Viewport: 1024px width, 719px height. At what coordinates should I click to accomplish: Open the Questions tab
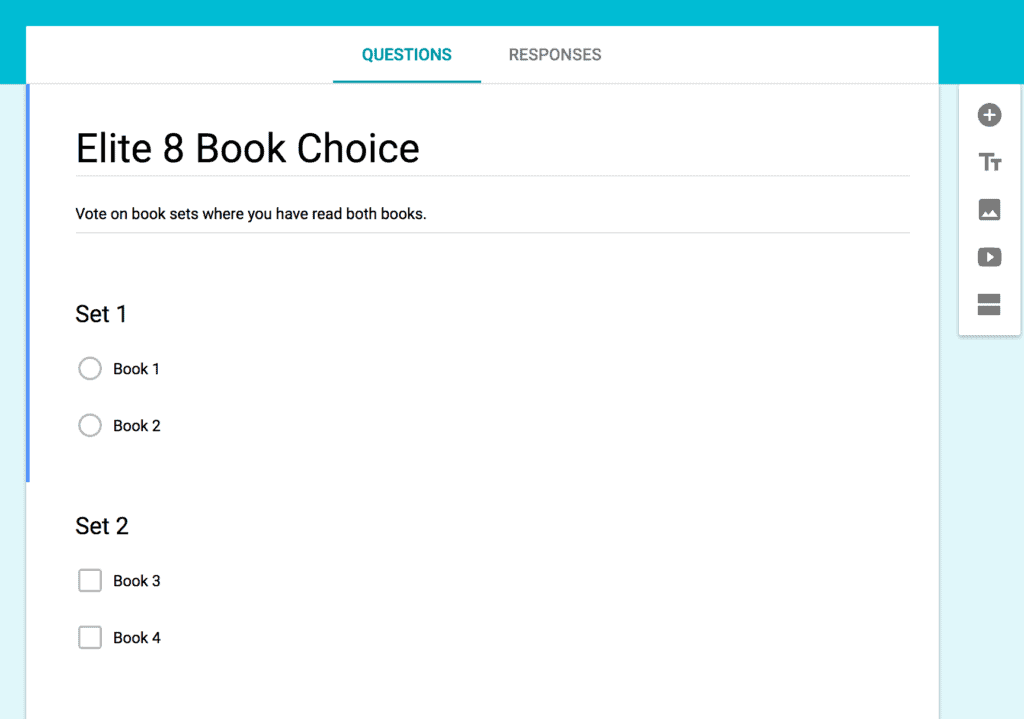click(407, 55)
